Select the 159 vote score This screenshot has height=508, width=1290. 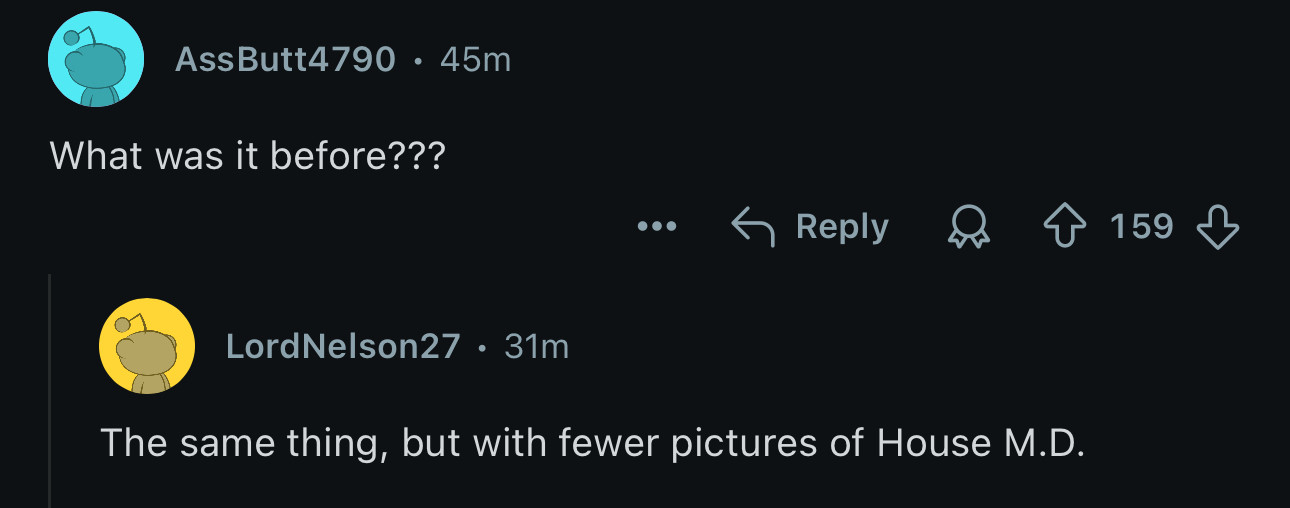(1141, 227)
